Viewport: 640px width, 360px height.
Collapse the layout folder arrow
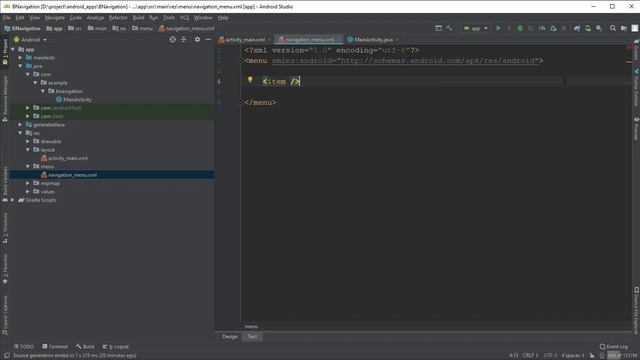(28, 149)
